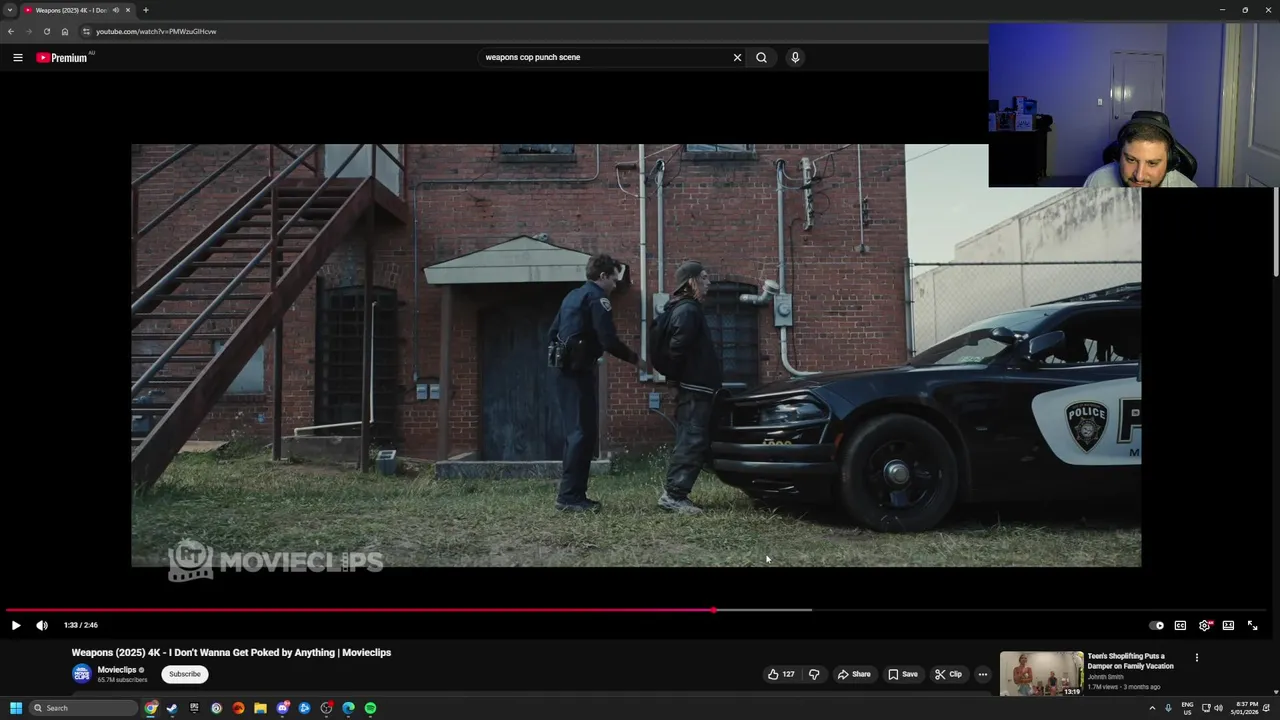Share the Weapons clip

click(x=853, y=674)
